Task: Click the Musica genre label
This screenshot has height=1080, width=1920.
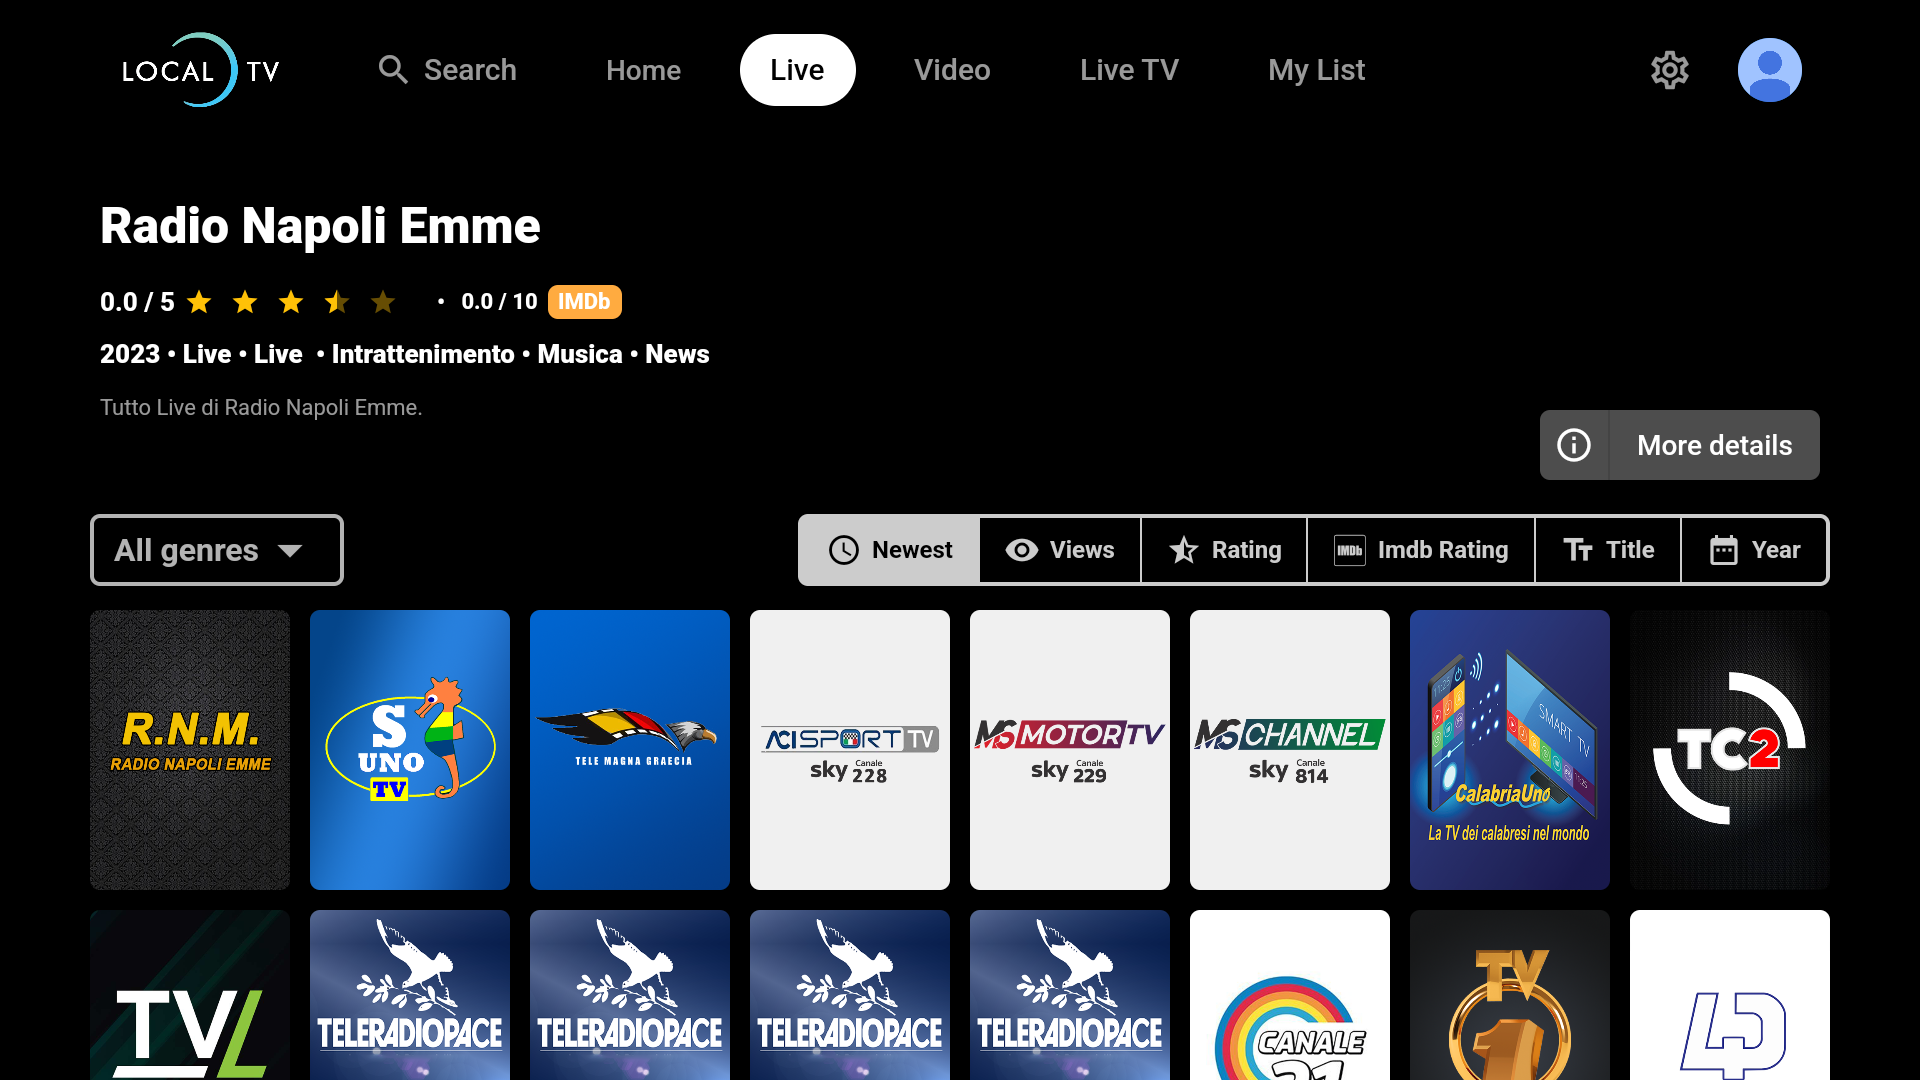Action: pyautogui.click(x=580, y=354)
